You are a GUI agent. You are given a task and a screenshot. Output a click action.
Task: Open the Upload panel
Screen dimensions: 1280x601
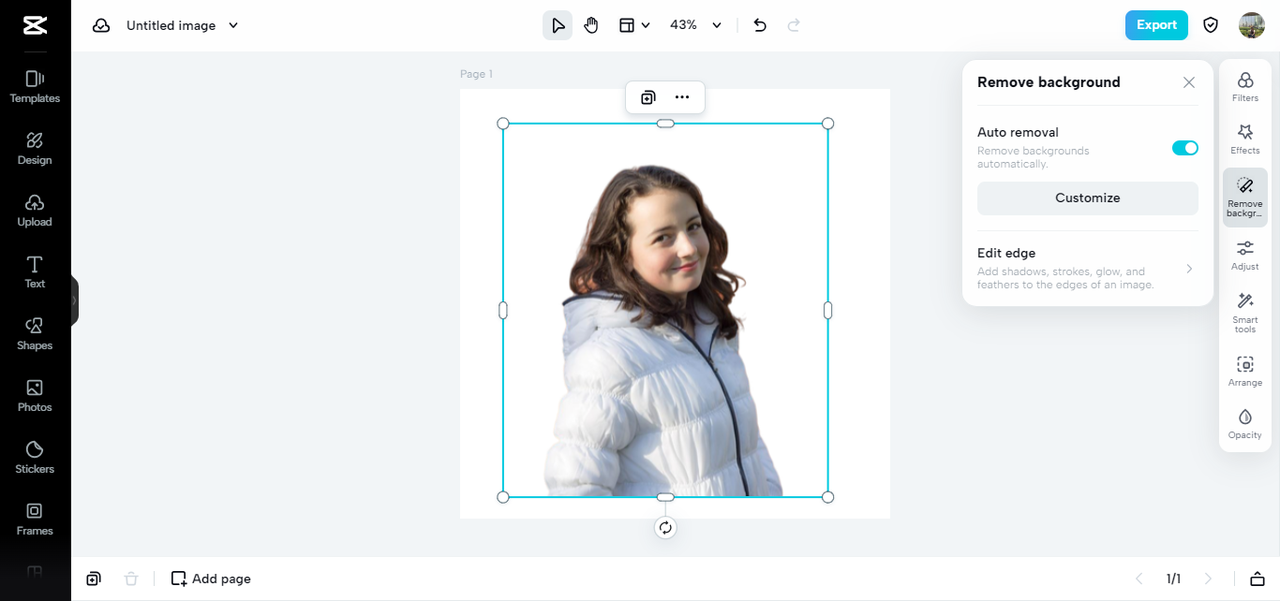coord(35,211)
